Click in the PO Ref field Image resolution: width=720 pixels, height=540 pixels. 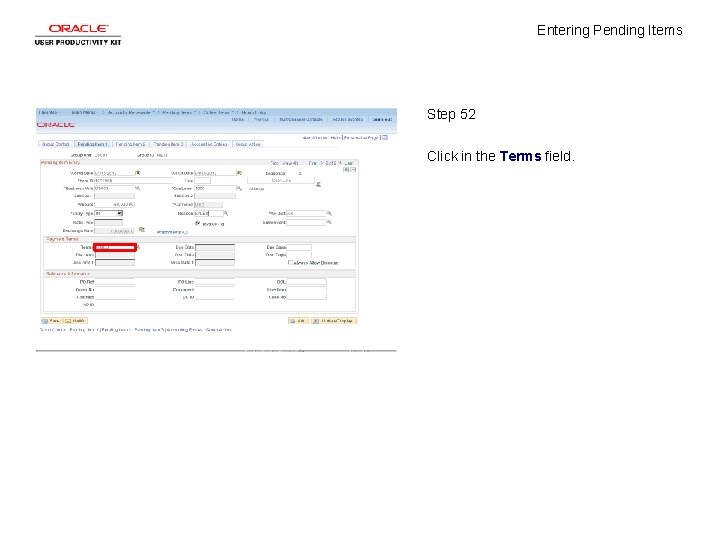coord(115,281)
